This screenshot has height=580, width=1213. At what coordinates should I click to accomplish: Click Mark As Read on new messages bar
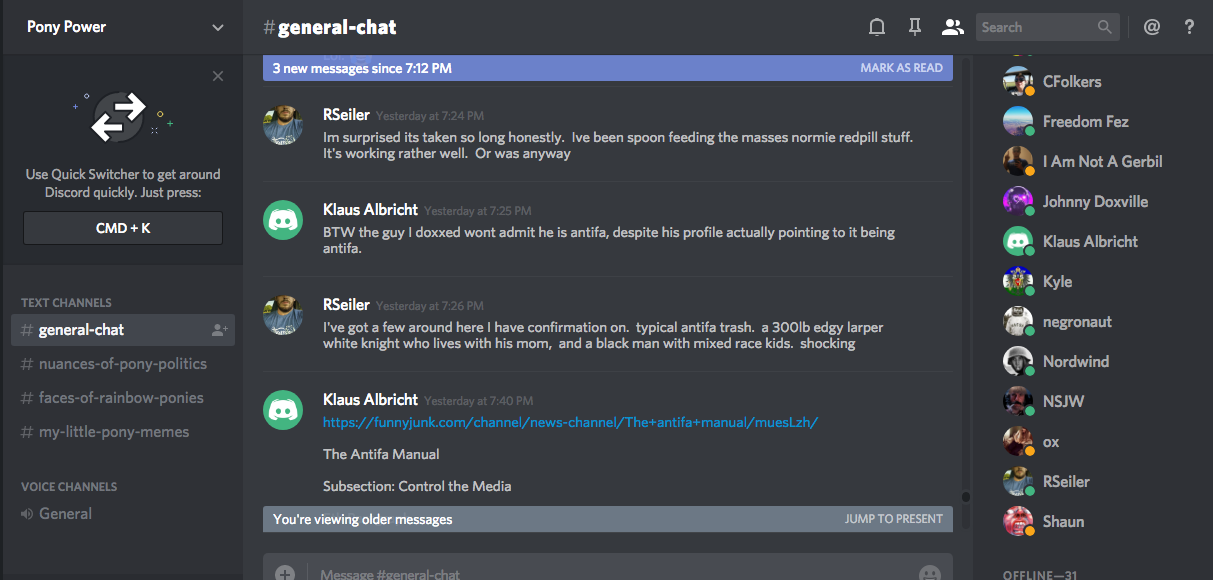[x=901, y=68]
